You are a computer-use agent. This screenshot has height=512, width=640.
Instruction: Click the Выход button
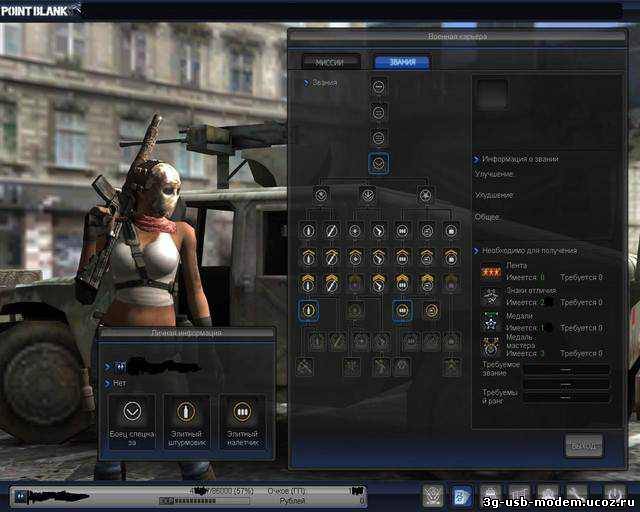coord(584,445)
